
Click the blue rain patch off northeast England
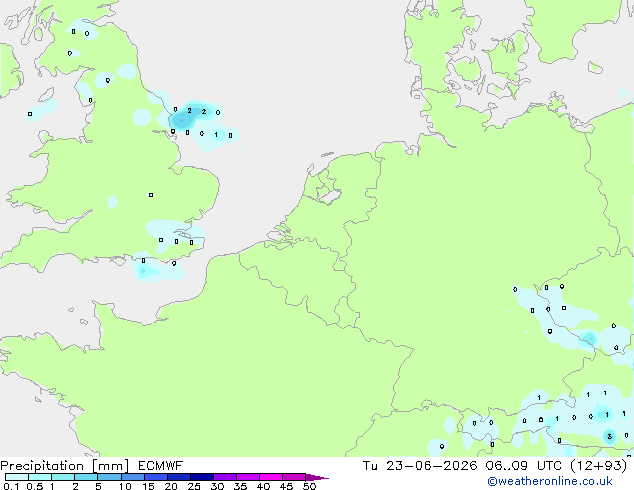tap(183, 118)
